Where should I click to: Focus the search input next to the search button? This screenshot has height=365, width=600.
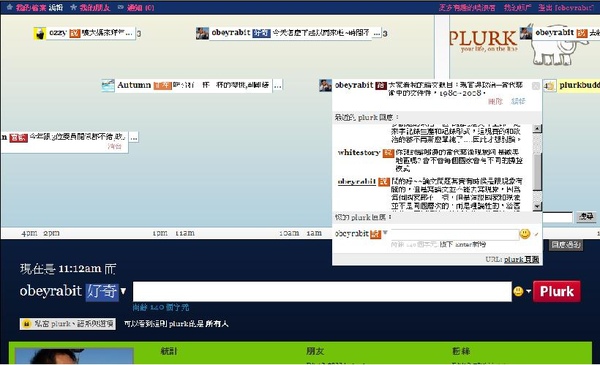[558, 218]
